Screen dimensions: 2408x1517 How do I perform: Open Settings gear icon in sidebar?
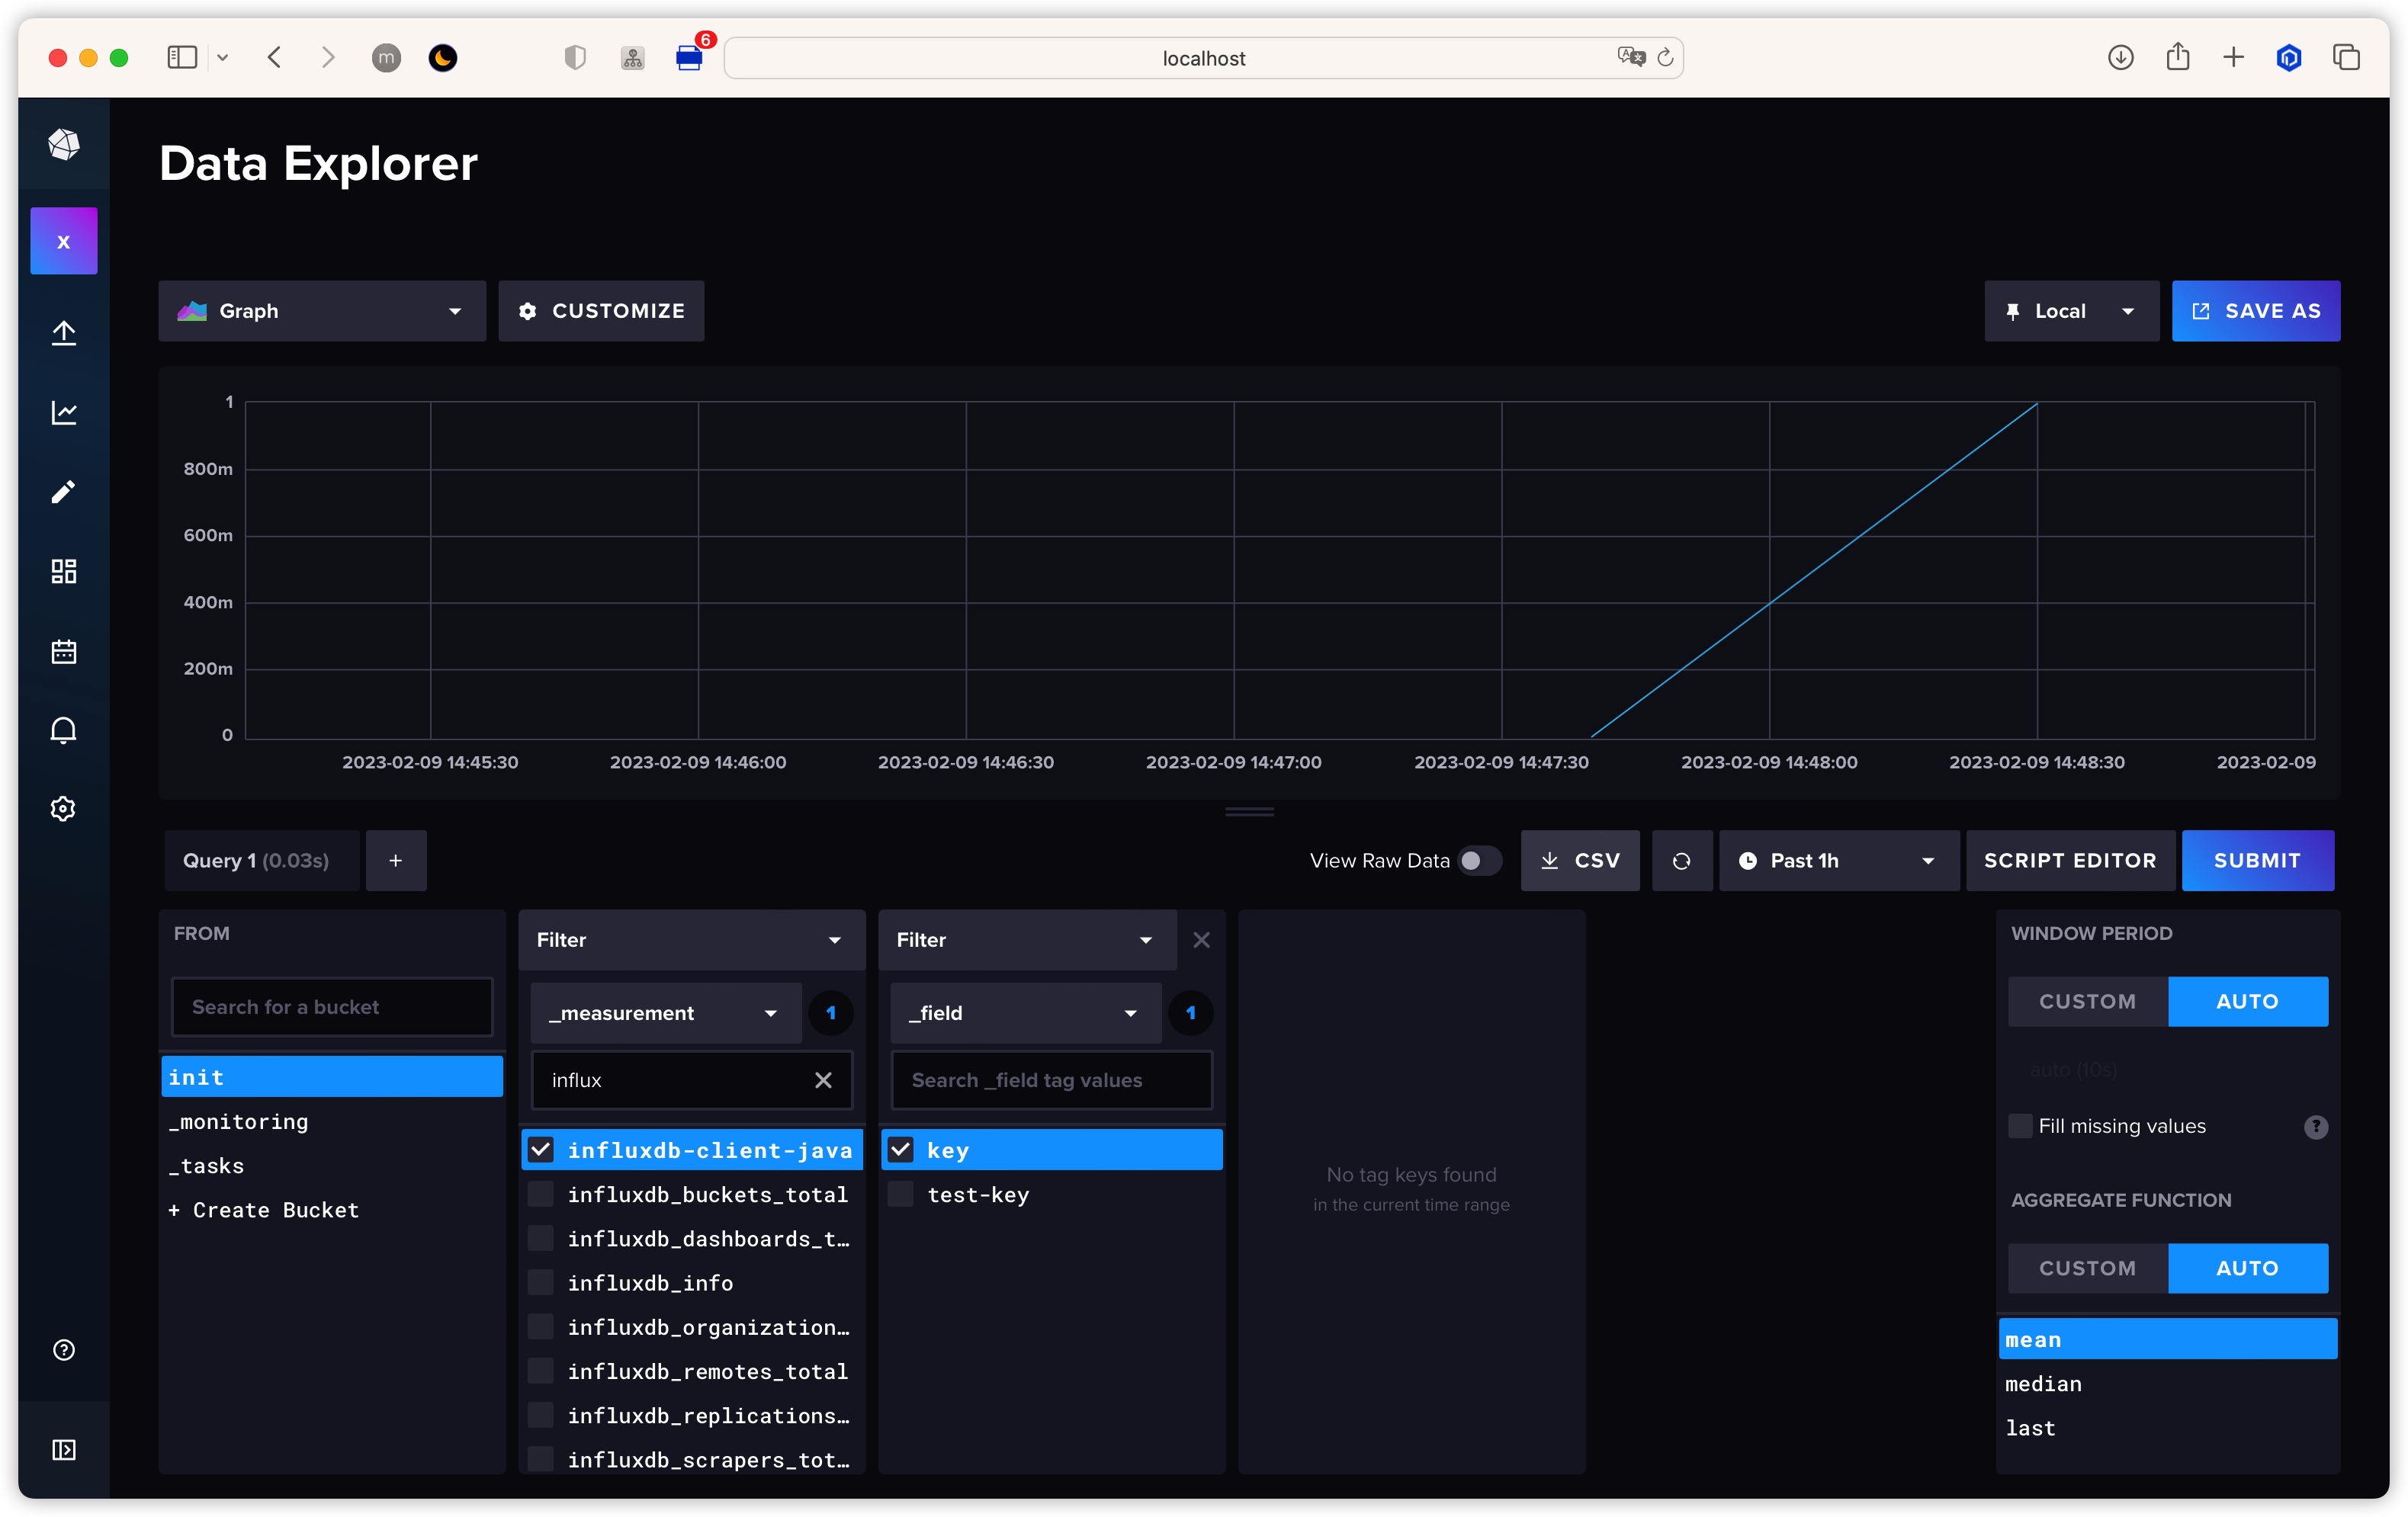64,809
